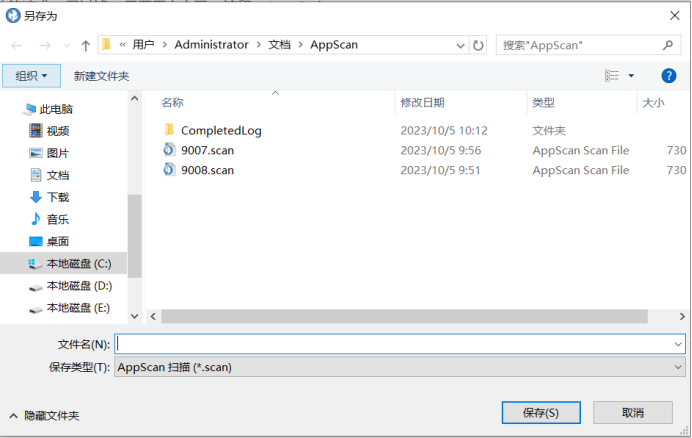The height and width of the screenshot is (438, 692).
Task: Close the 另存为 dialog
Action: (674, 16)
